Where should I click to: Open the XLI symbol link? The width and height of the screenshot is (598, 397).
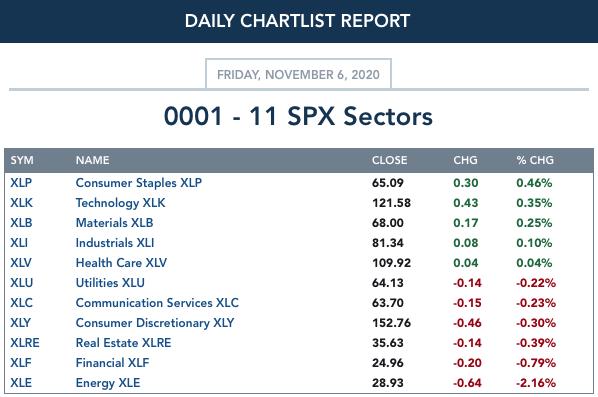tap(19, 243)
